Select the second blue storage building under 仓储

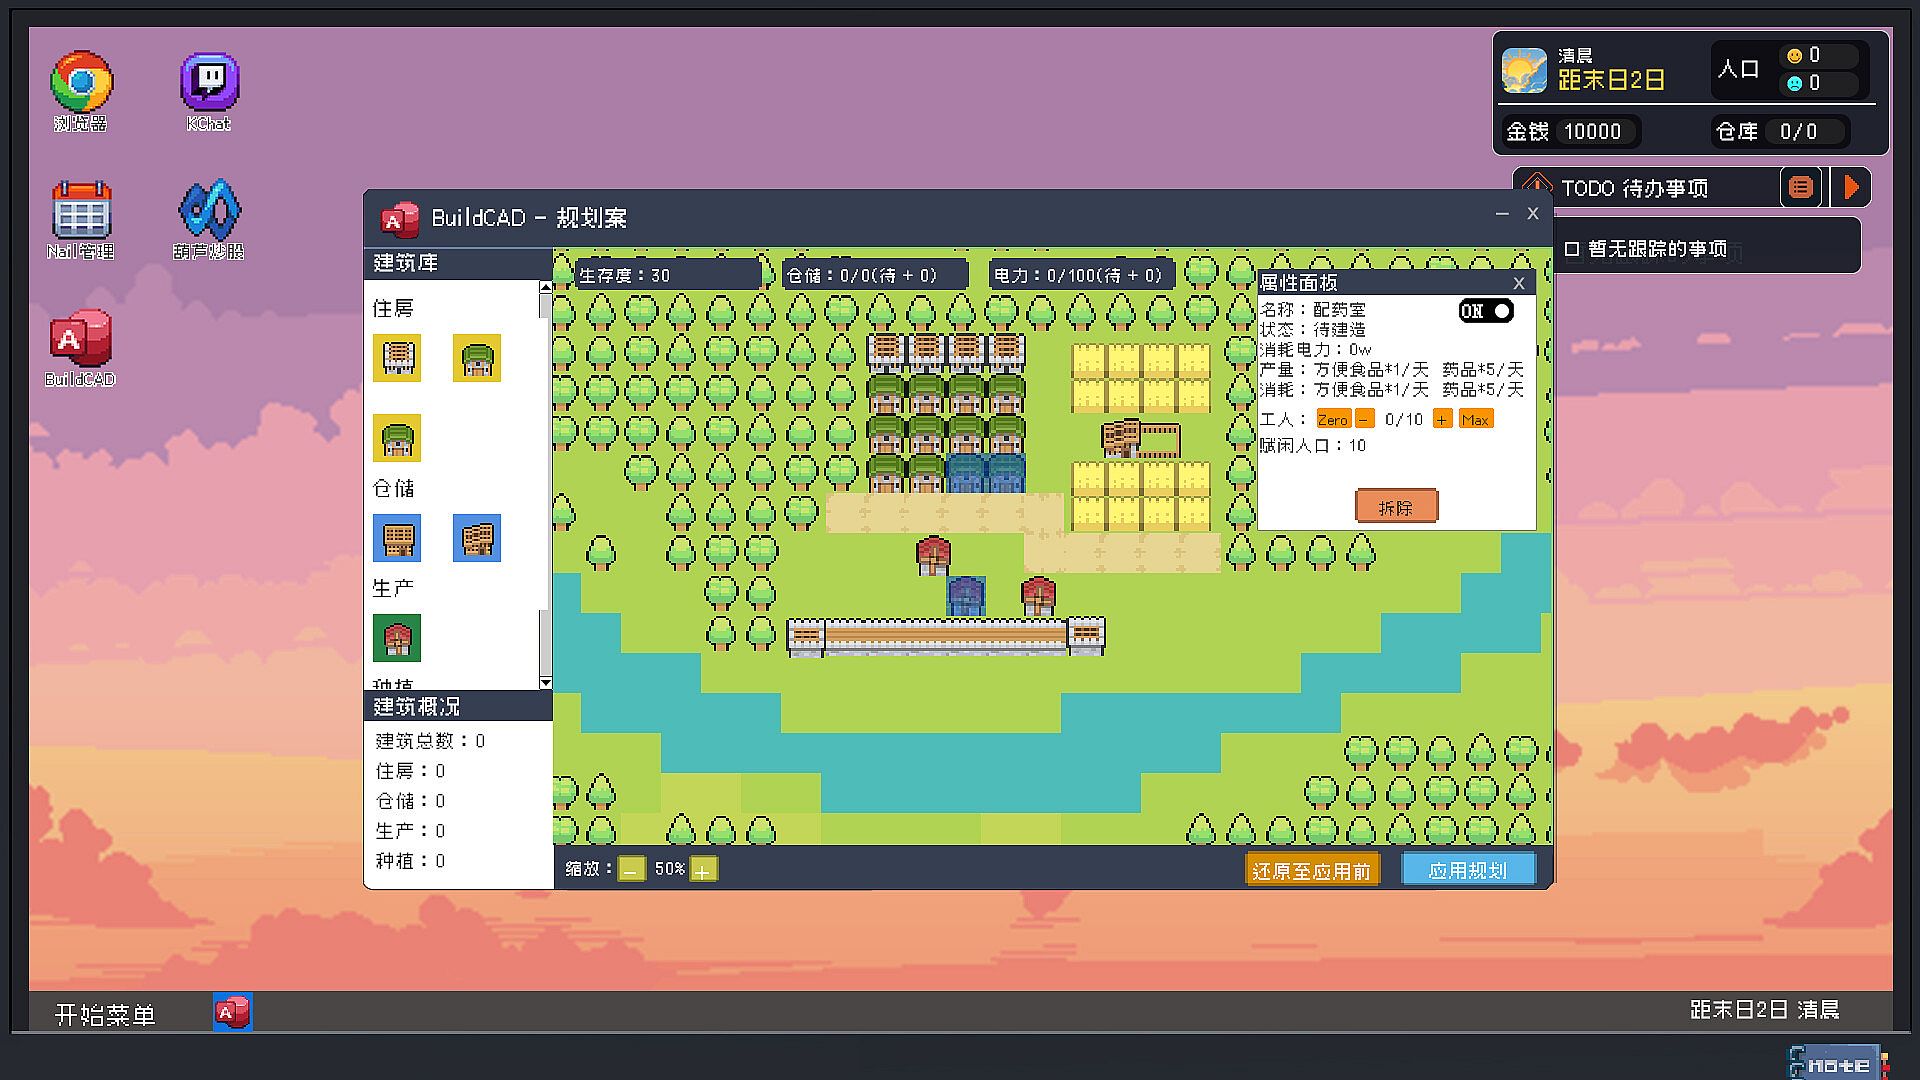(477, 538)
